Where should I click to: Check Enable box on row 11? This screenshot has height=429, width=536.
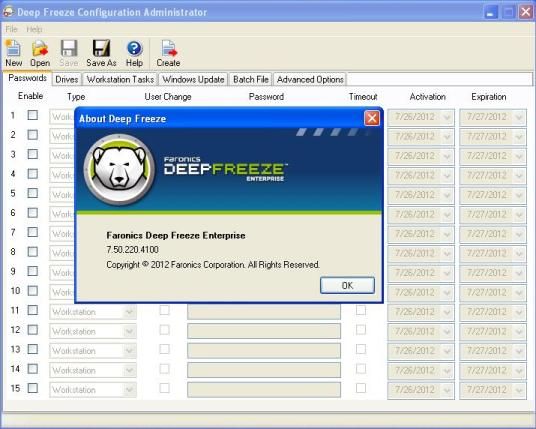pos(33,310)
